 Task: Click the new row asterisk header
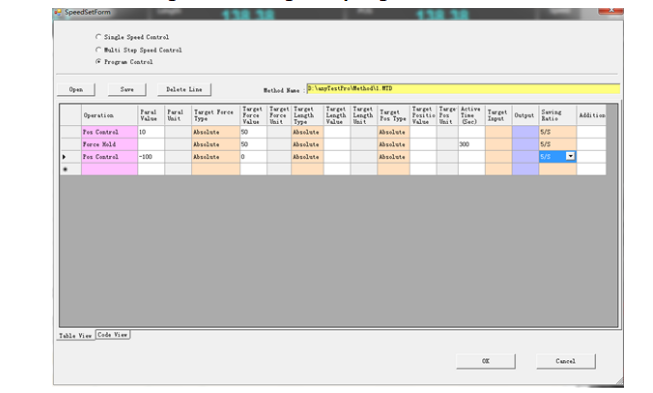click(x=65, y=169)
